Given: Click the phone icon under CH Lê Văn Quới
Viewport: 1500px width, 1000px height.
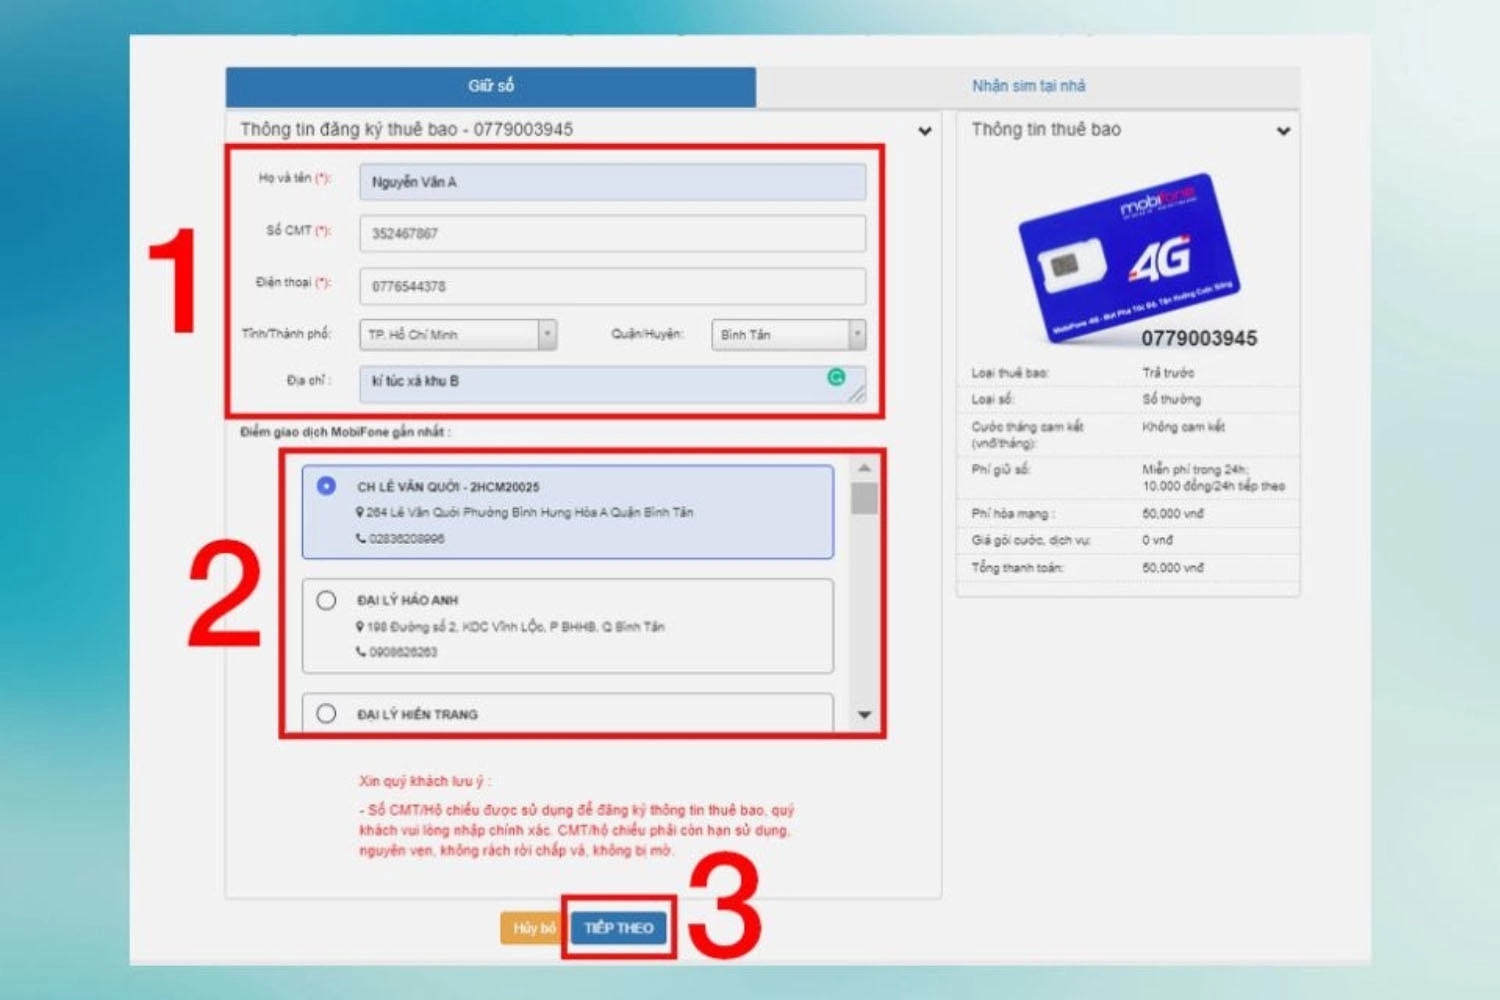Looking at the screenshot, I should click(361, 538).
